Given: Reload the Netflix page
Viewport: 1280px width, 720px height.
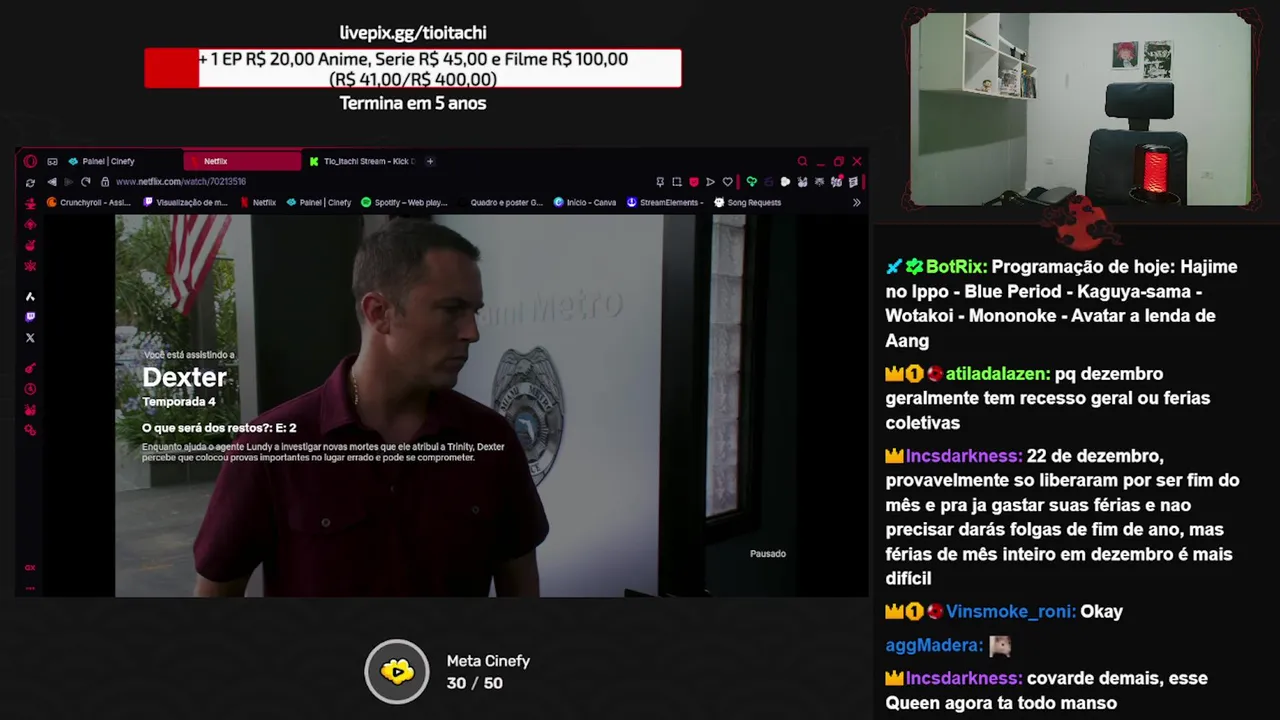Looking at the screenshot, I should [x=86, y=182].
